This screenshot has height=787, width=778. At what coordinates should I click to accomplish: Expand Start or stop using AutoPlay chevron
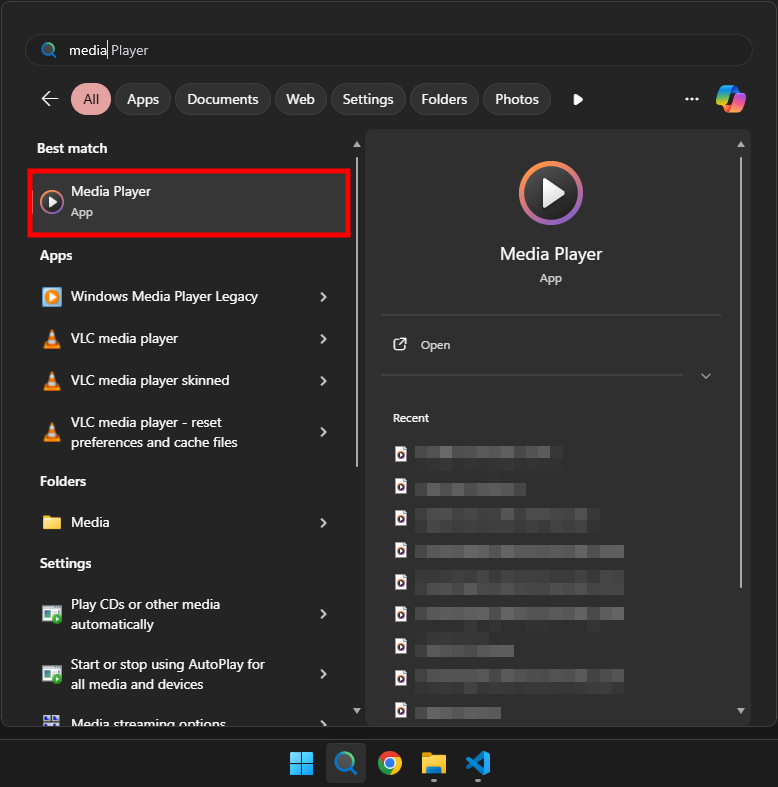point(324,674)
